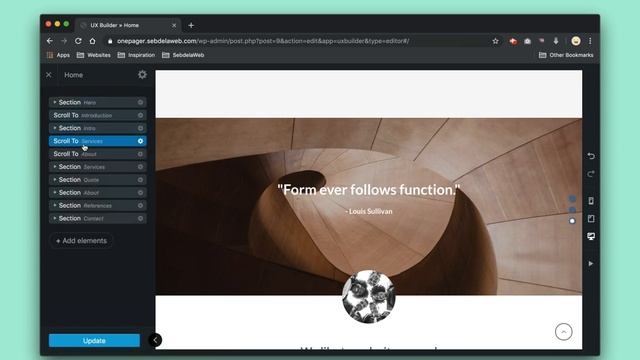Click the red extension icon in Chrome toolbar

tap(513, 41)
